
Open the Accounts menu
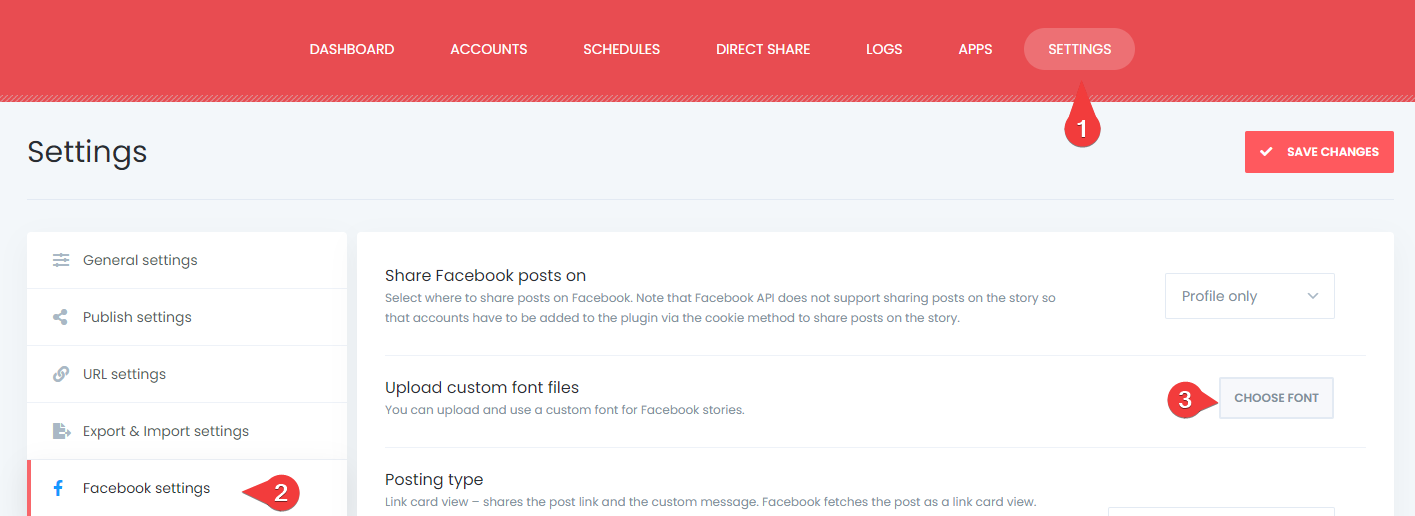[489, 49]
